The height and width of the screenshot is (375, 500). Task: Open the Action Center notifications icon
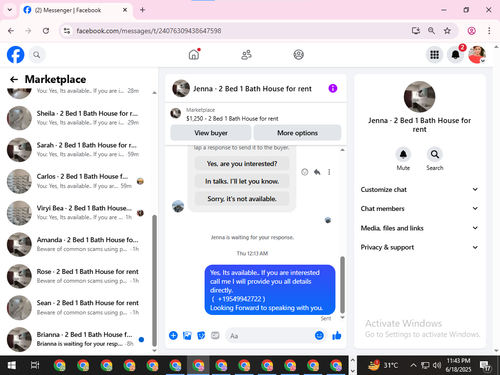click(485, 366)
